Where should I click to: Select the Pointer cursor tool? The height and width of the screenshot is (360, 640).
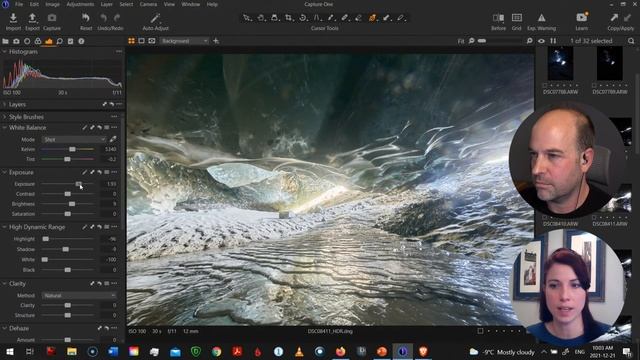click(247, 18)
